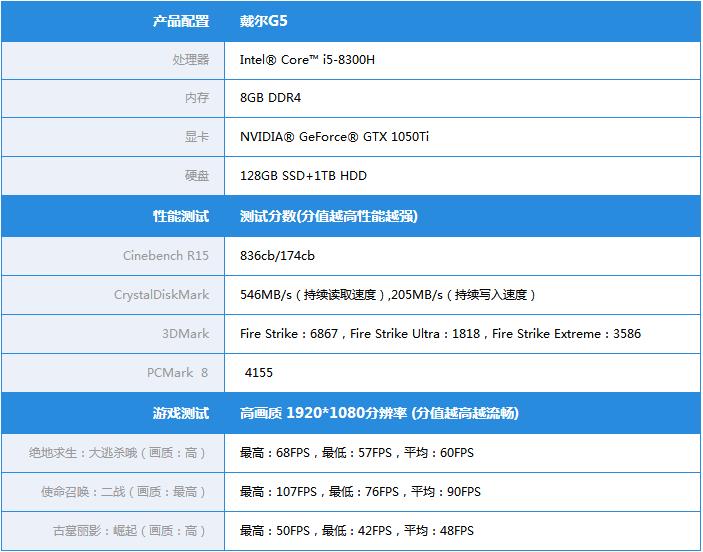Click the Intel Core i5-8300H value
This screenshot has width=703, height=552.
click(307, 60)
